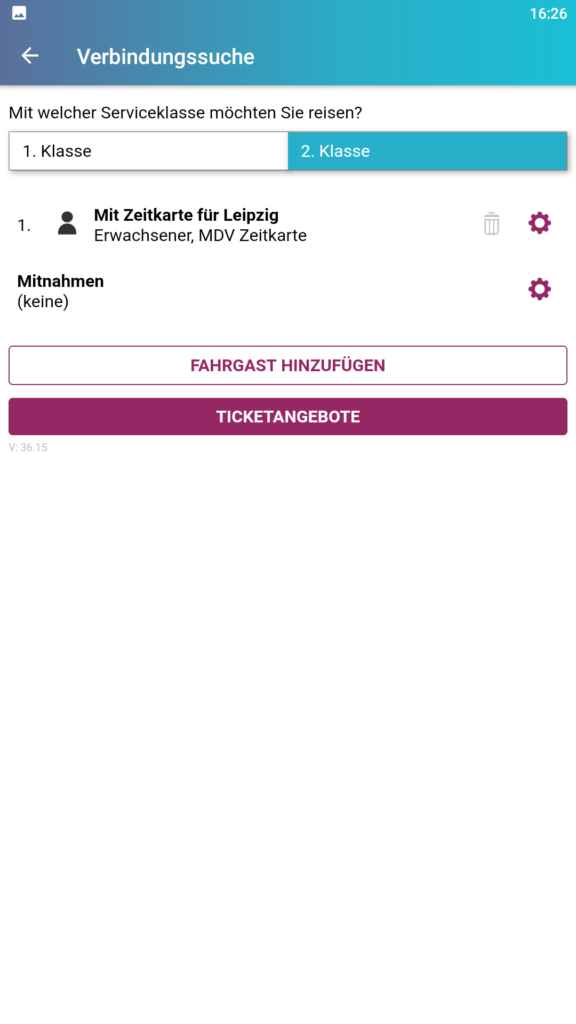Tap the passenger number '1.' label
The image size is (576, 1024).
[24, 225]
